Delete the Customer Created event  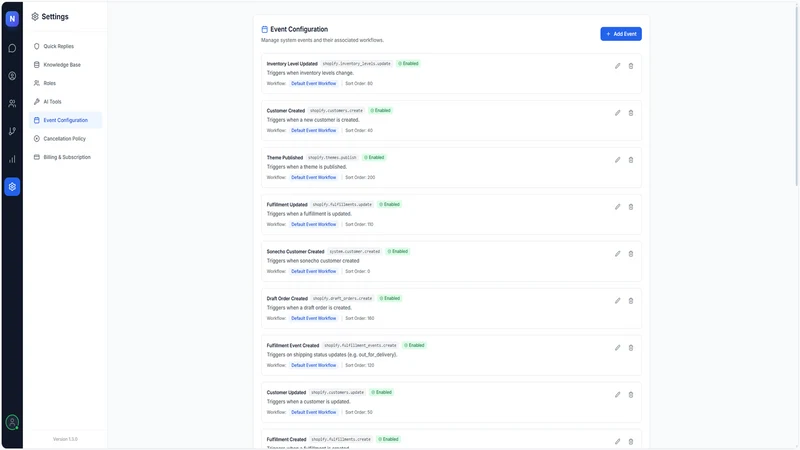coord(631,113)
